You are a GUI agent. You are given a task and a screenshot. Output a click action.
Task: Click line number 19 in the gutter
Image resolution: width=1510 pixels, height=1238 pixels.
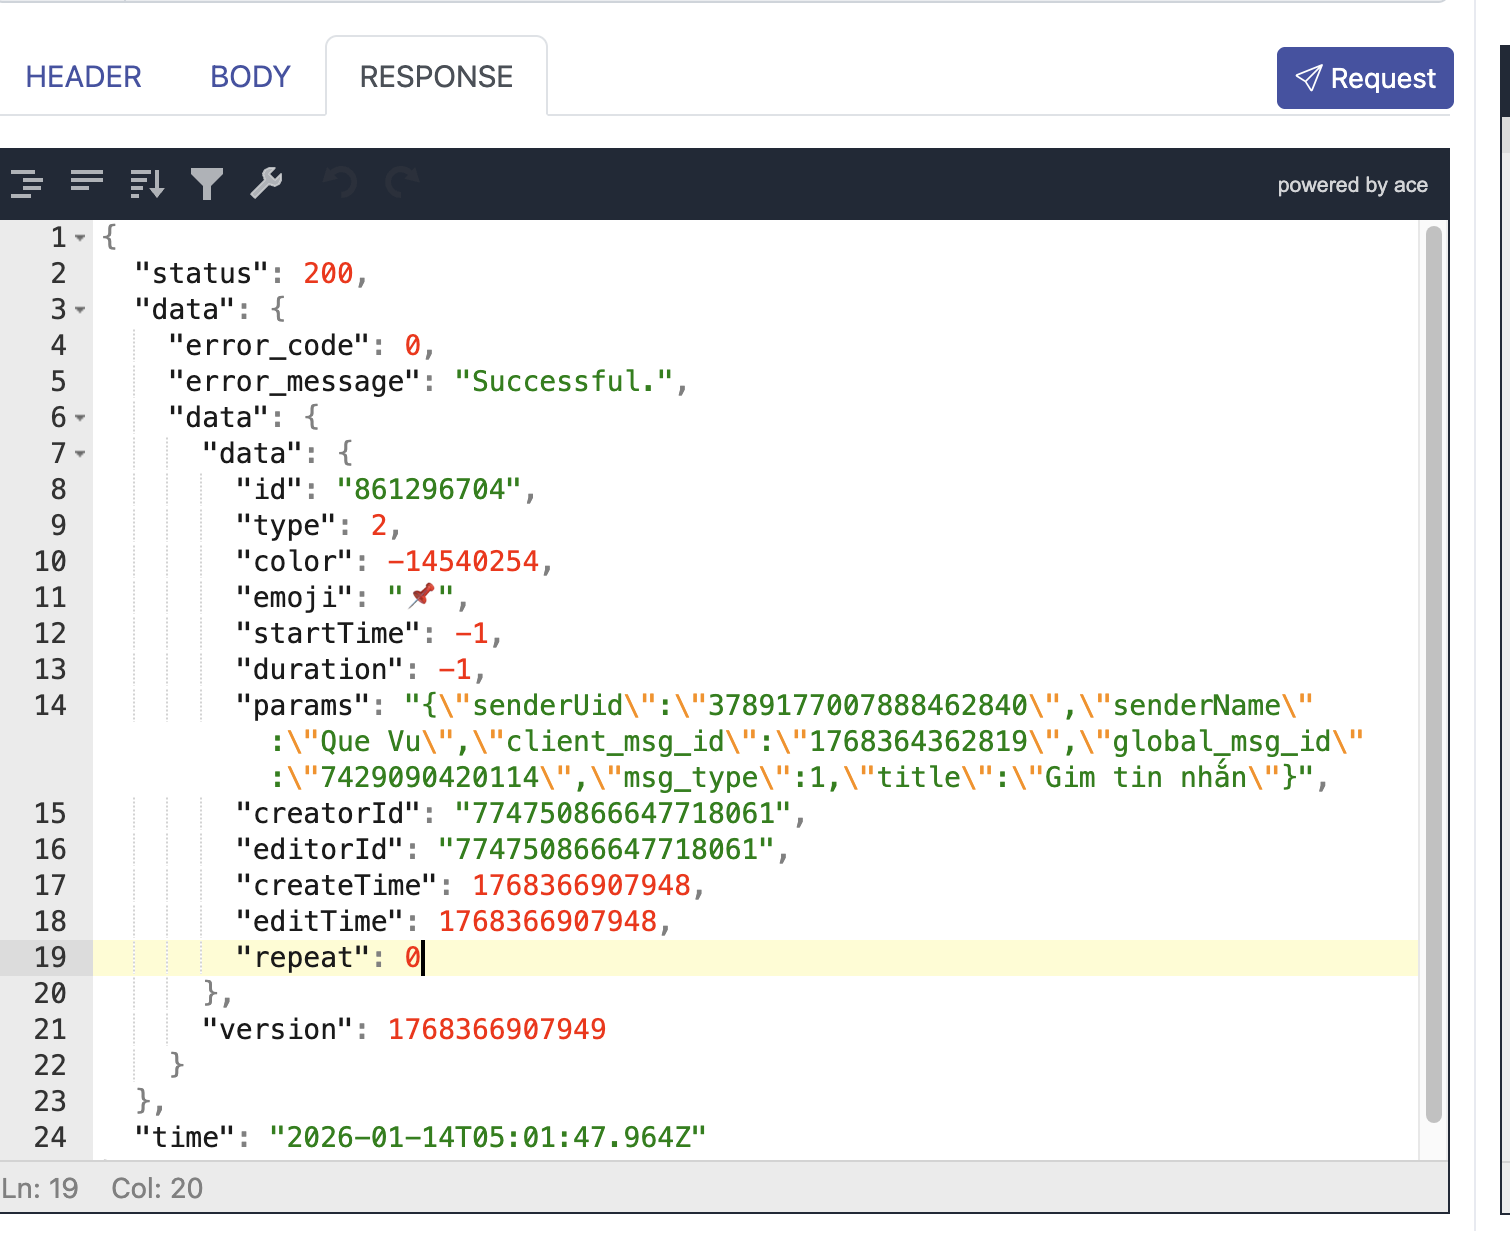point(50,958)
